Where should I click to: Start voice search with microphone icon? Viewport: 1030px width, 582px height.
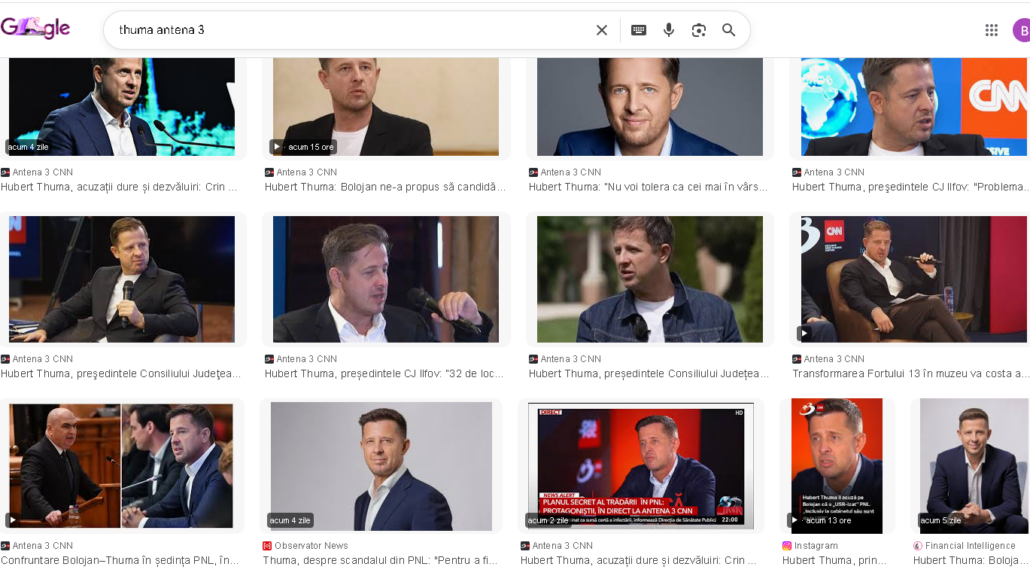[x=669, y=30]
